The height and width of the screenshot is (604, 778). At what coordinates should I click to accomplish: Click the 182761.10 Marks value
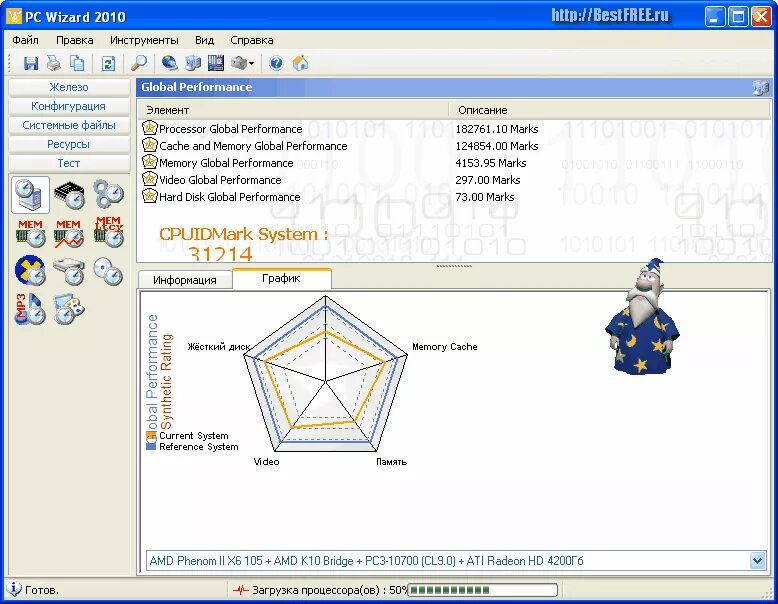pyautogui.click(x=497, y=129)
